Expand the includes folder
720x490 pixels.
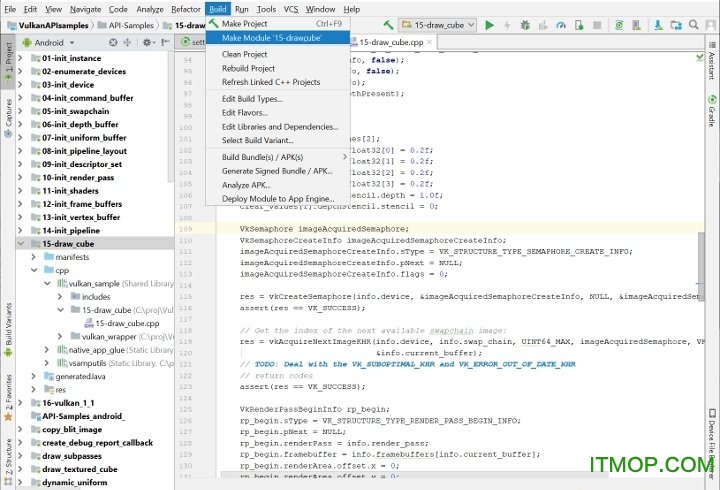[x=60, y=297]
